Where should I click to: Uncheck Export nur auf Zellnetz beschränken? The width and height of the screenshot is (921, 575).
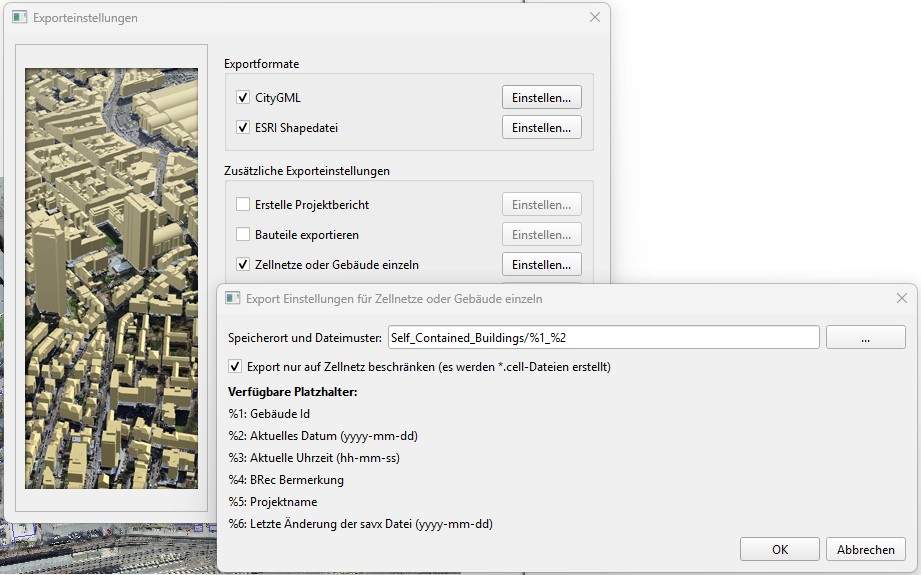236,367
